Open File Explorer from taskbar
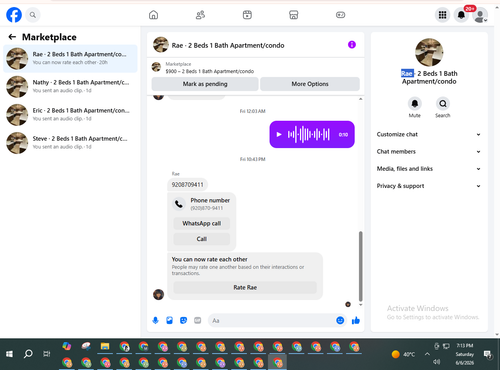 pos(105,346)
